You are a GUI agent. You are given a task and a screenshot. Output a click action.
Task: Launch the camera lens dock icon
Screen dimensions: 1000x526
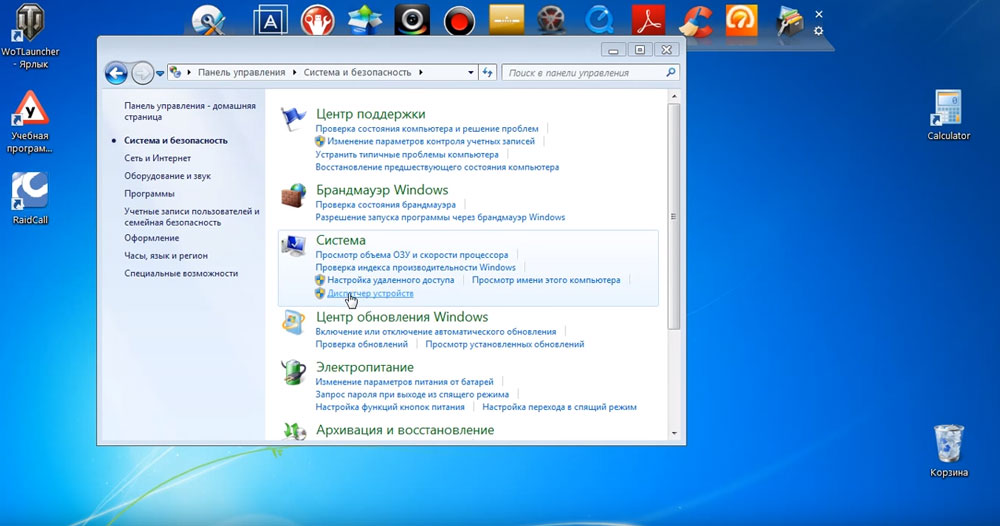click(412, 20)
